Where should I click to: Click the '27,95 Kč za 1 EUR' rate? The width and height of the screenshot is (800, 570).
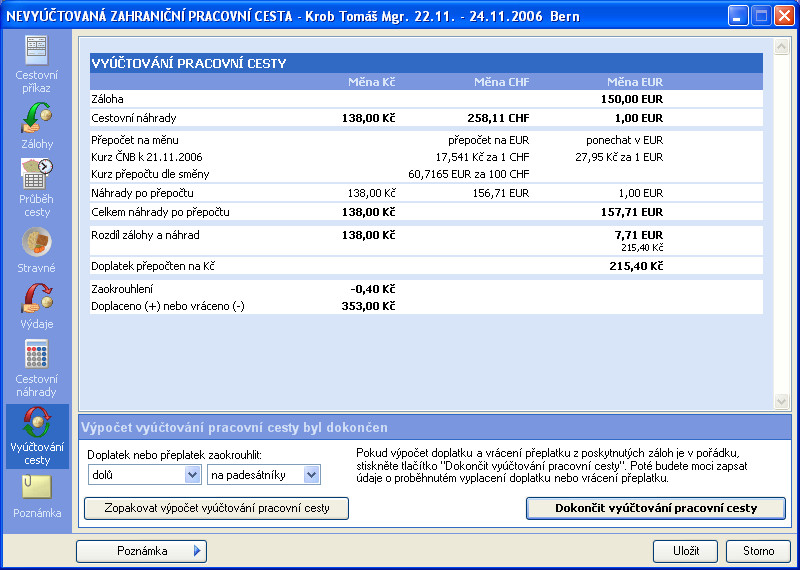pos(619,157)
